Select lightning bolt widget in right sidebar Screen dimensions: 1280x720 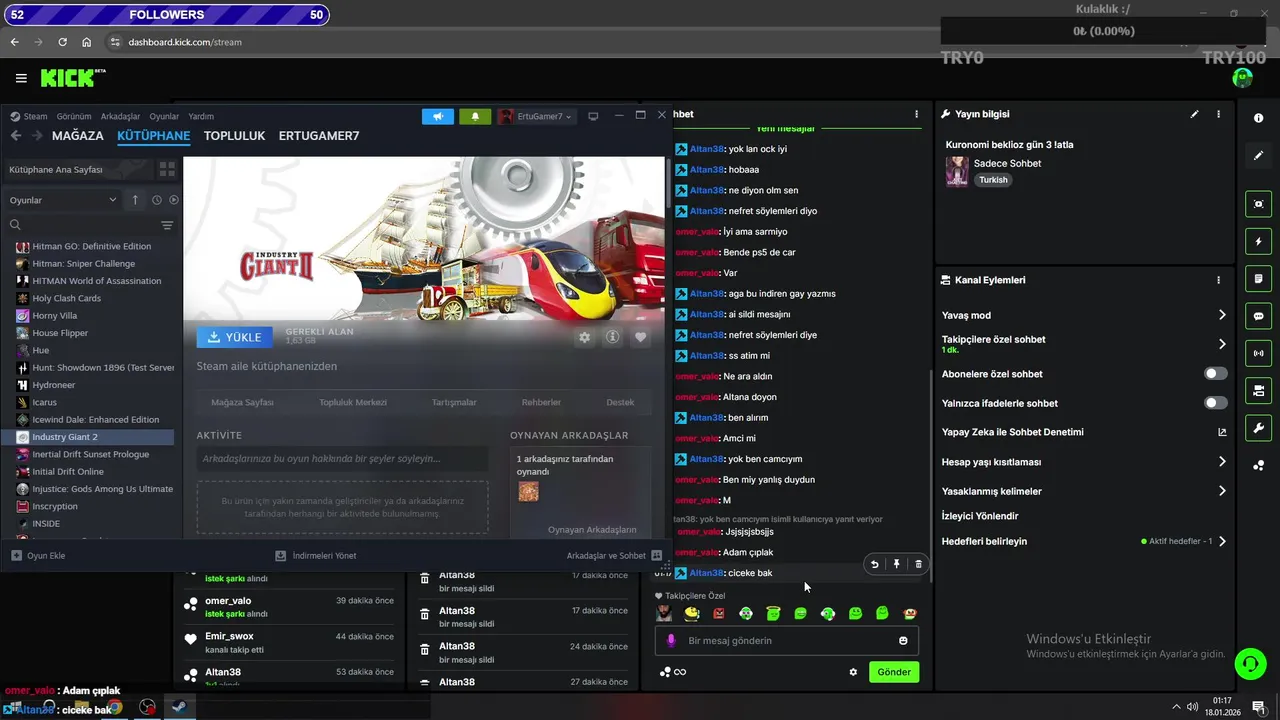(x=1258, y=242)
